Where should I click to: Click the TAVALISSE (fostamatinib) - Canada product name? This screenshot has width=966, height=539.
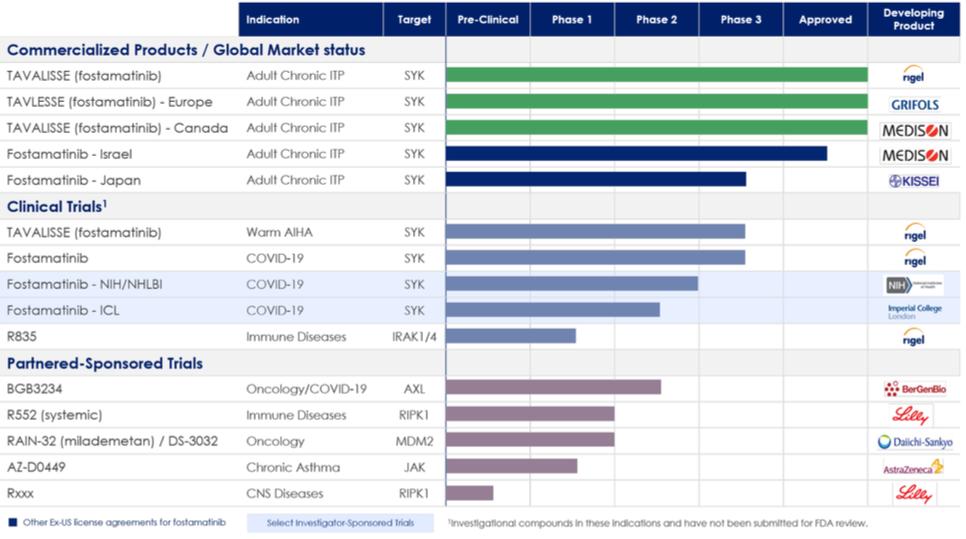pyautogui.click(x=117, y=128)
